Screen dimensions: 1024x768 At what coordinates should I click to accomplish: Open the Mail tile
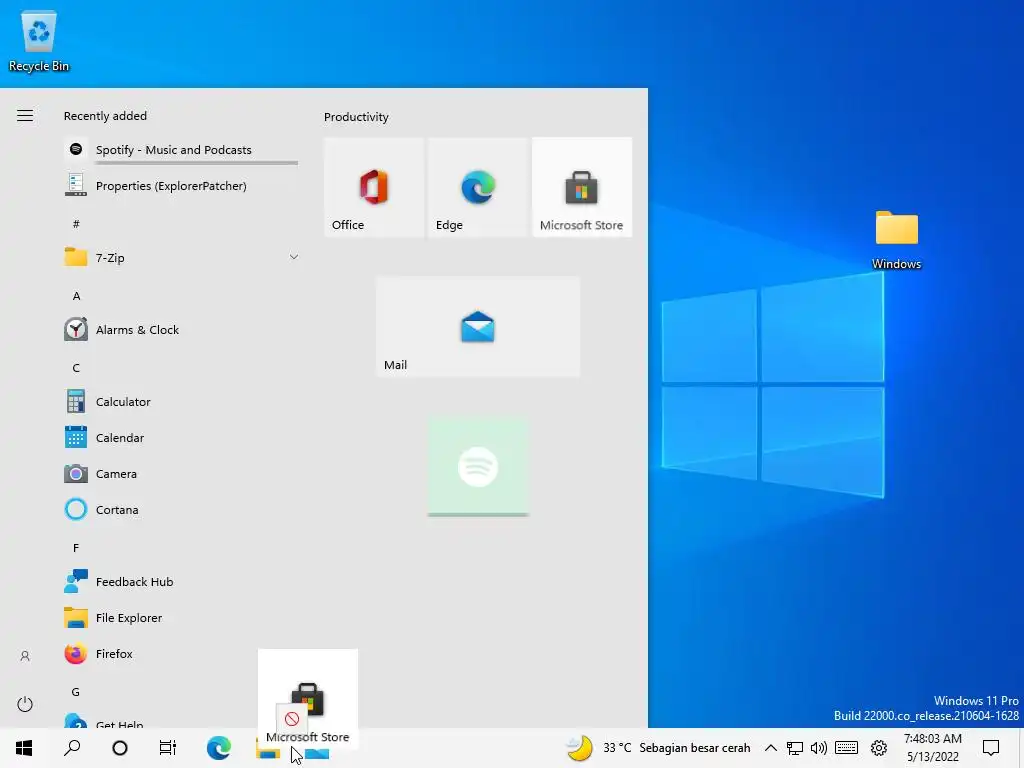coord(478,327)
